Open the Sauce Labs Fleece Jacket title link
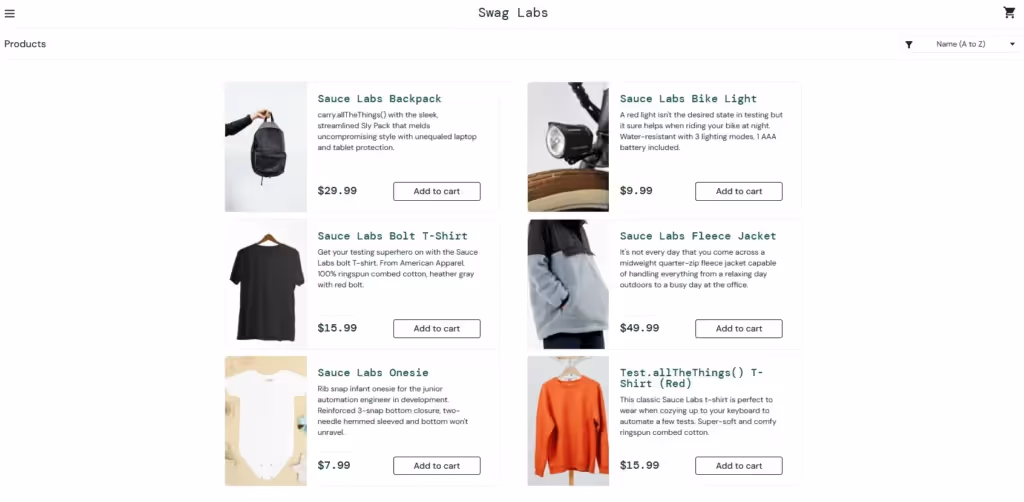Viewport: 1024px width, 502px height. click(x=698, y=236)
